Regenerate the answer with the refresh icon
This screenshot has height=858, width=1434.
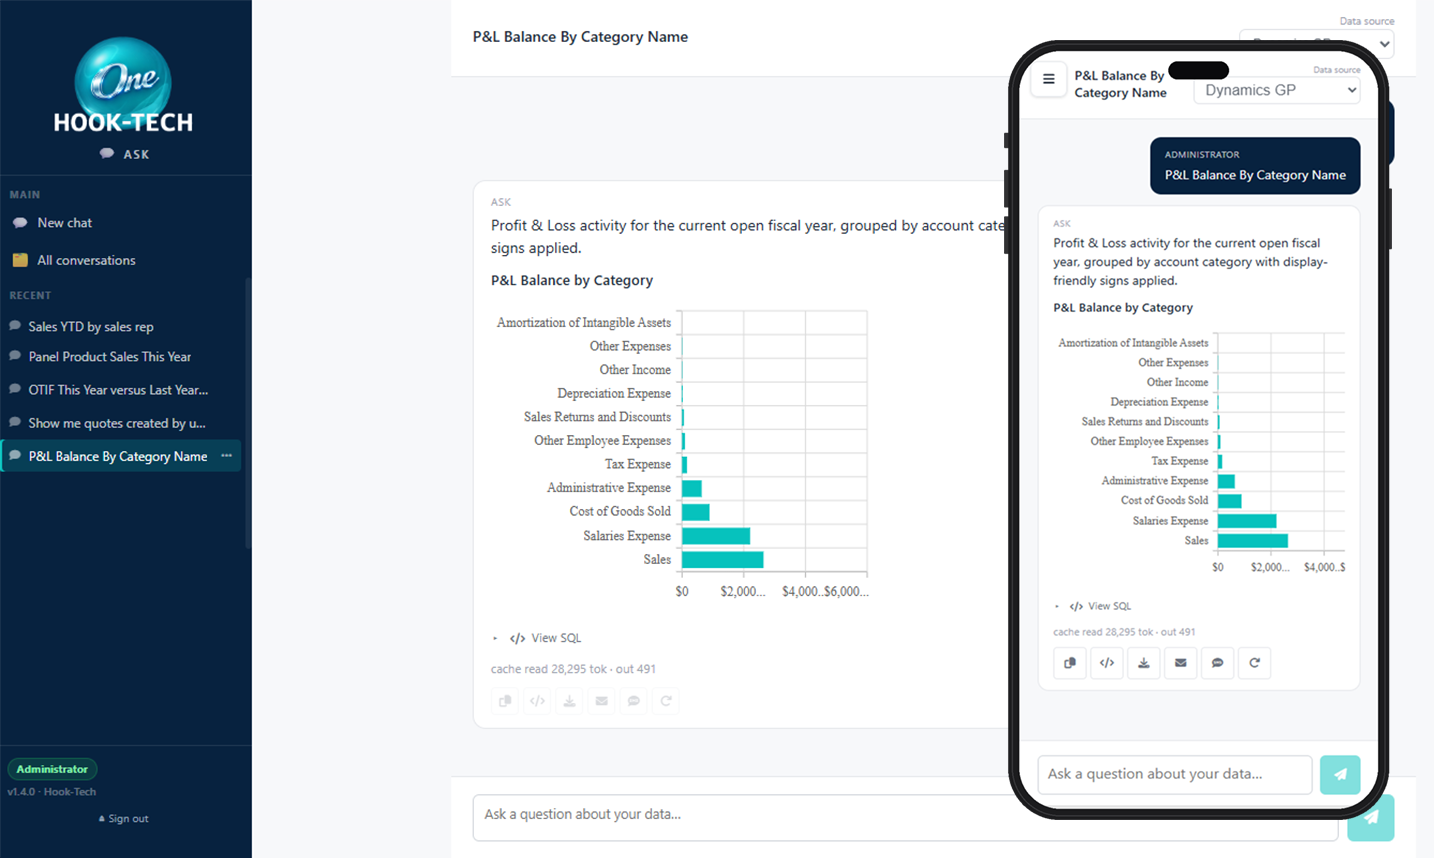(x=1255, y=663)
